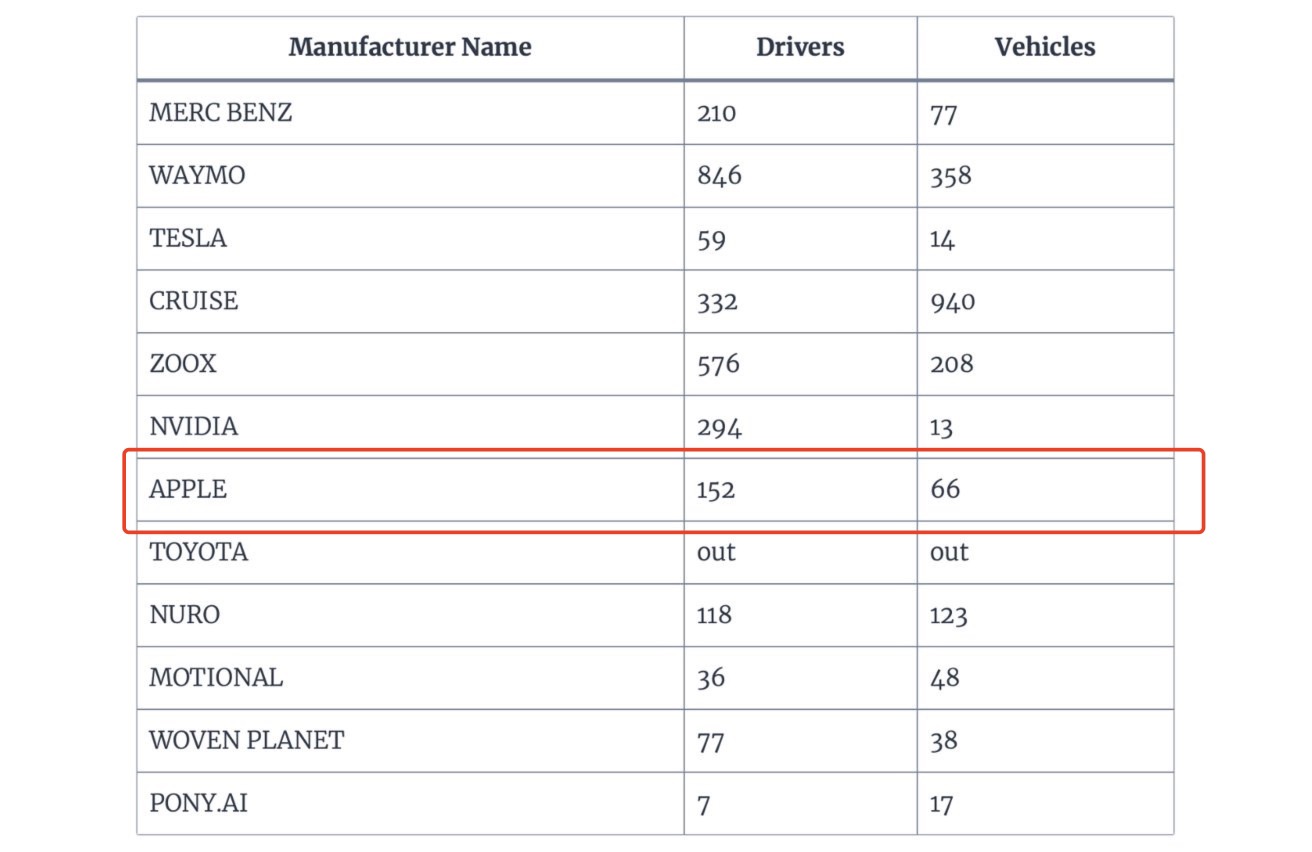Viewport: 1312px width, 852px height.
Task: Click Apple's vehicles value 66
Action: 945,490
